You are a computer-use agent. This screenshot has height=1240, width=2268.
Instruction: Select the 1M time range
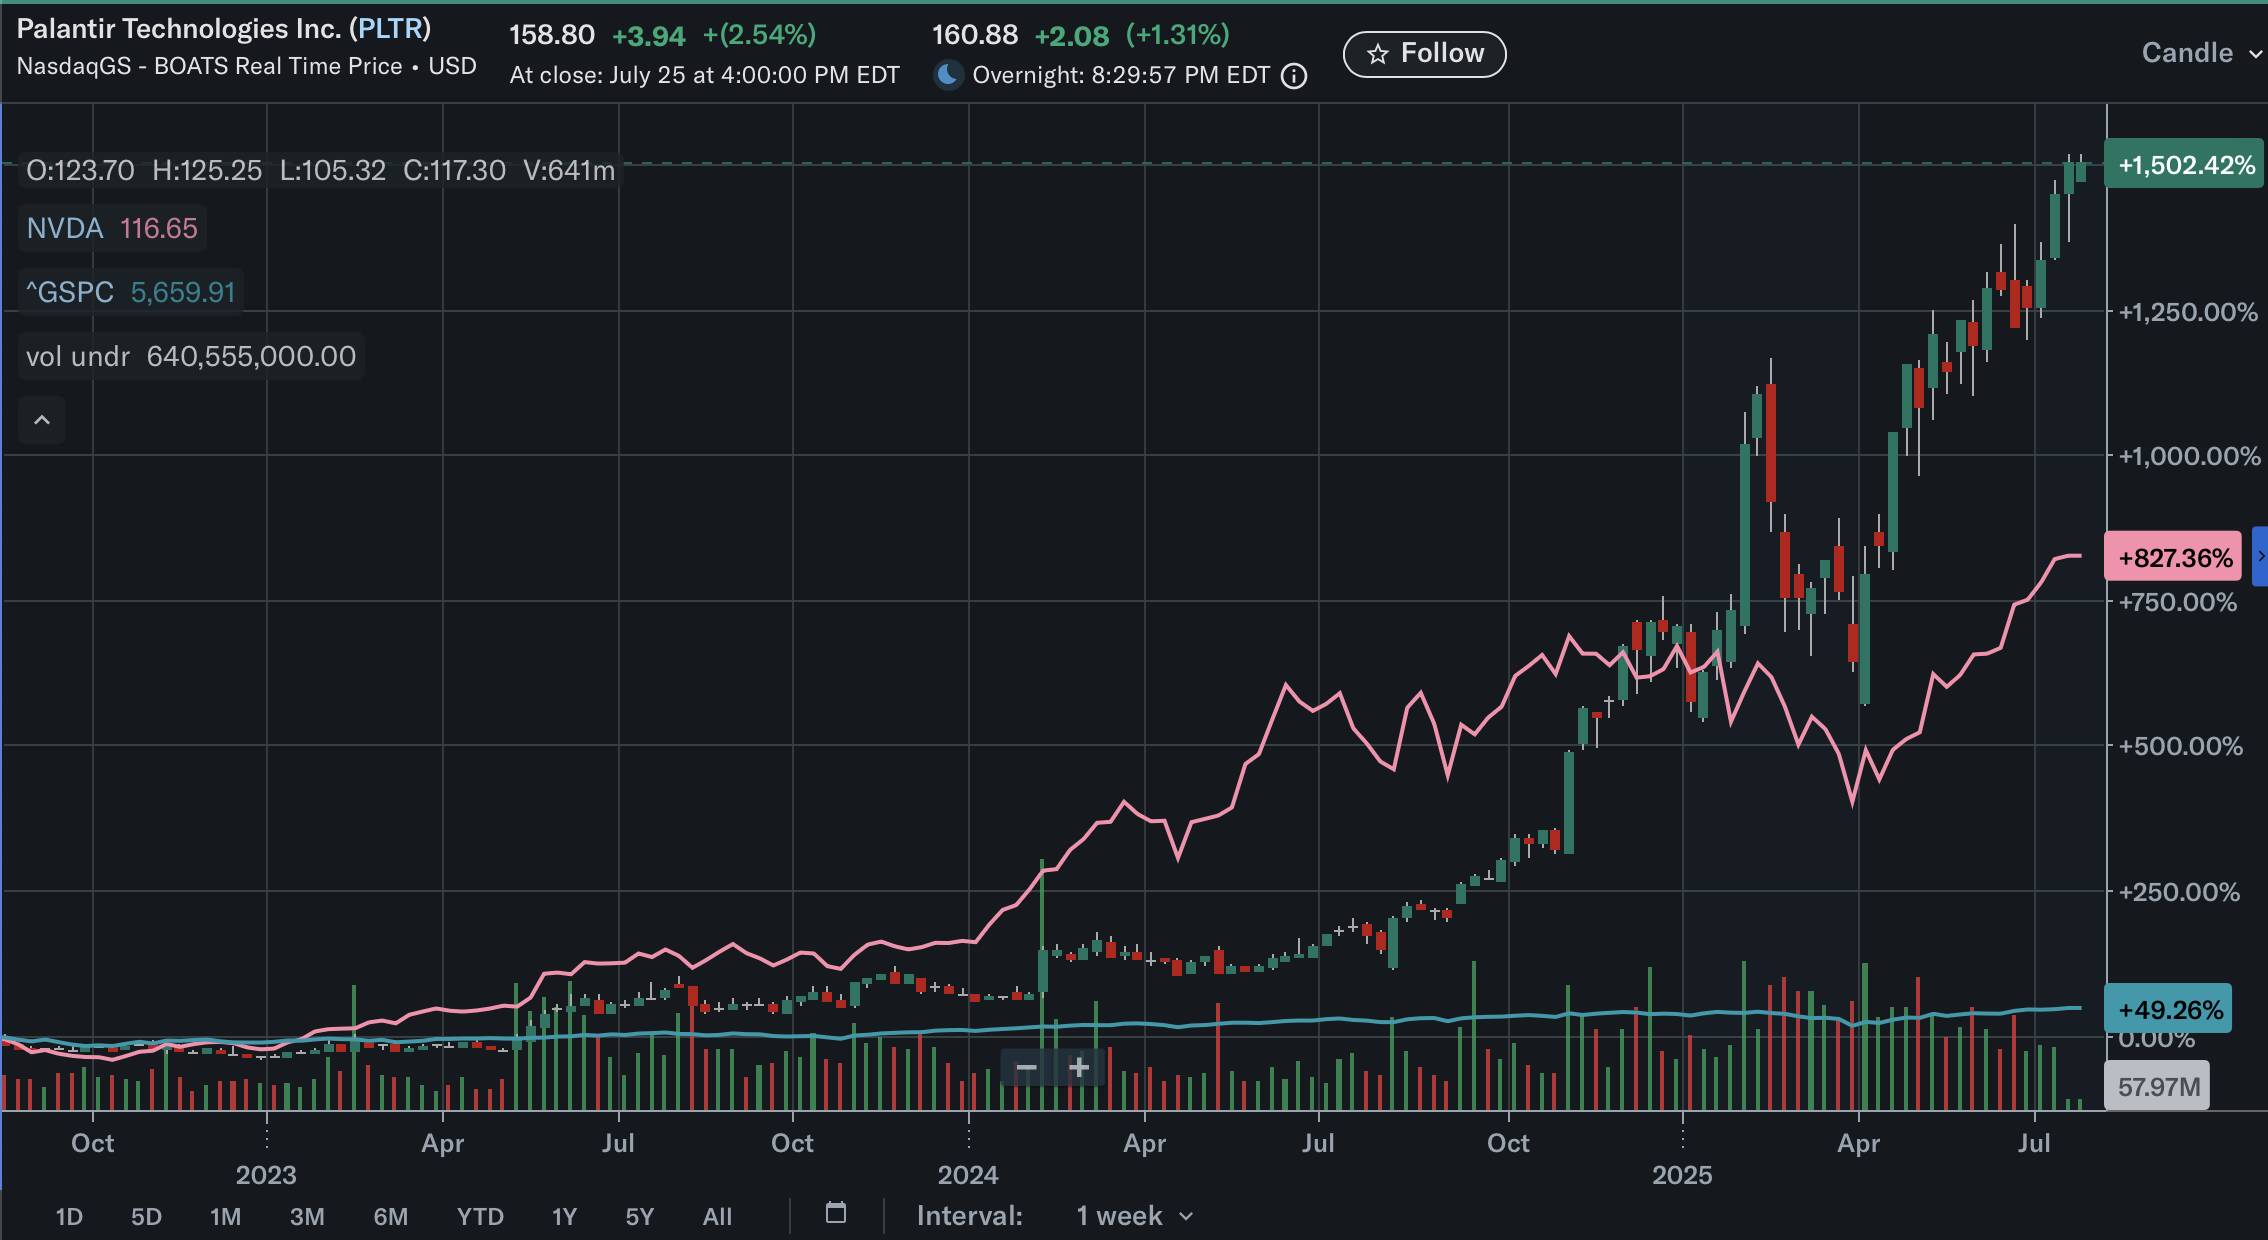coord(225,1217)
